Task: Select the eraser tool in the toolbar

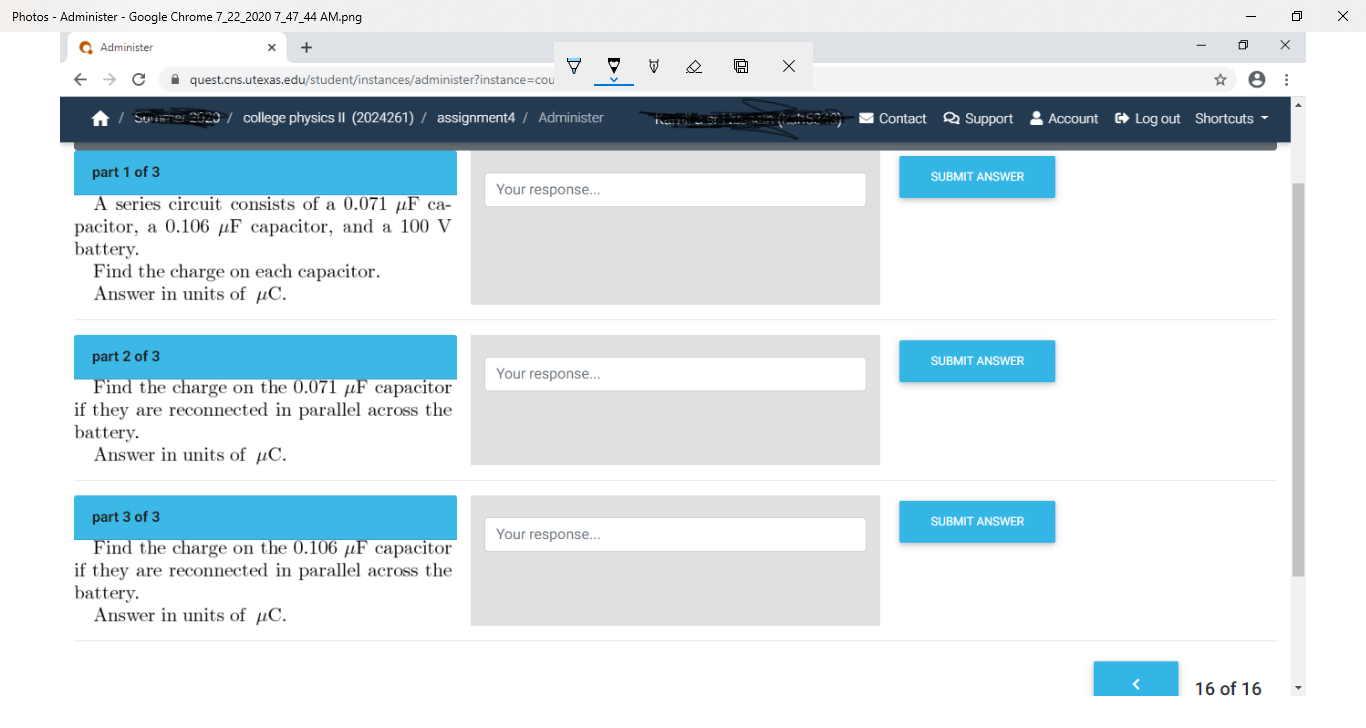Action: 693,66
